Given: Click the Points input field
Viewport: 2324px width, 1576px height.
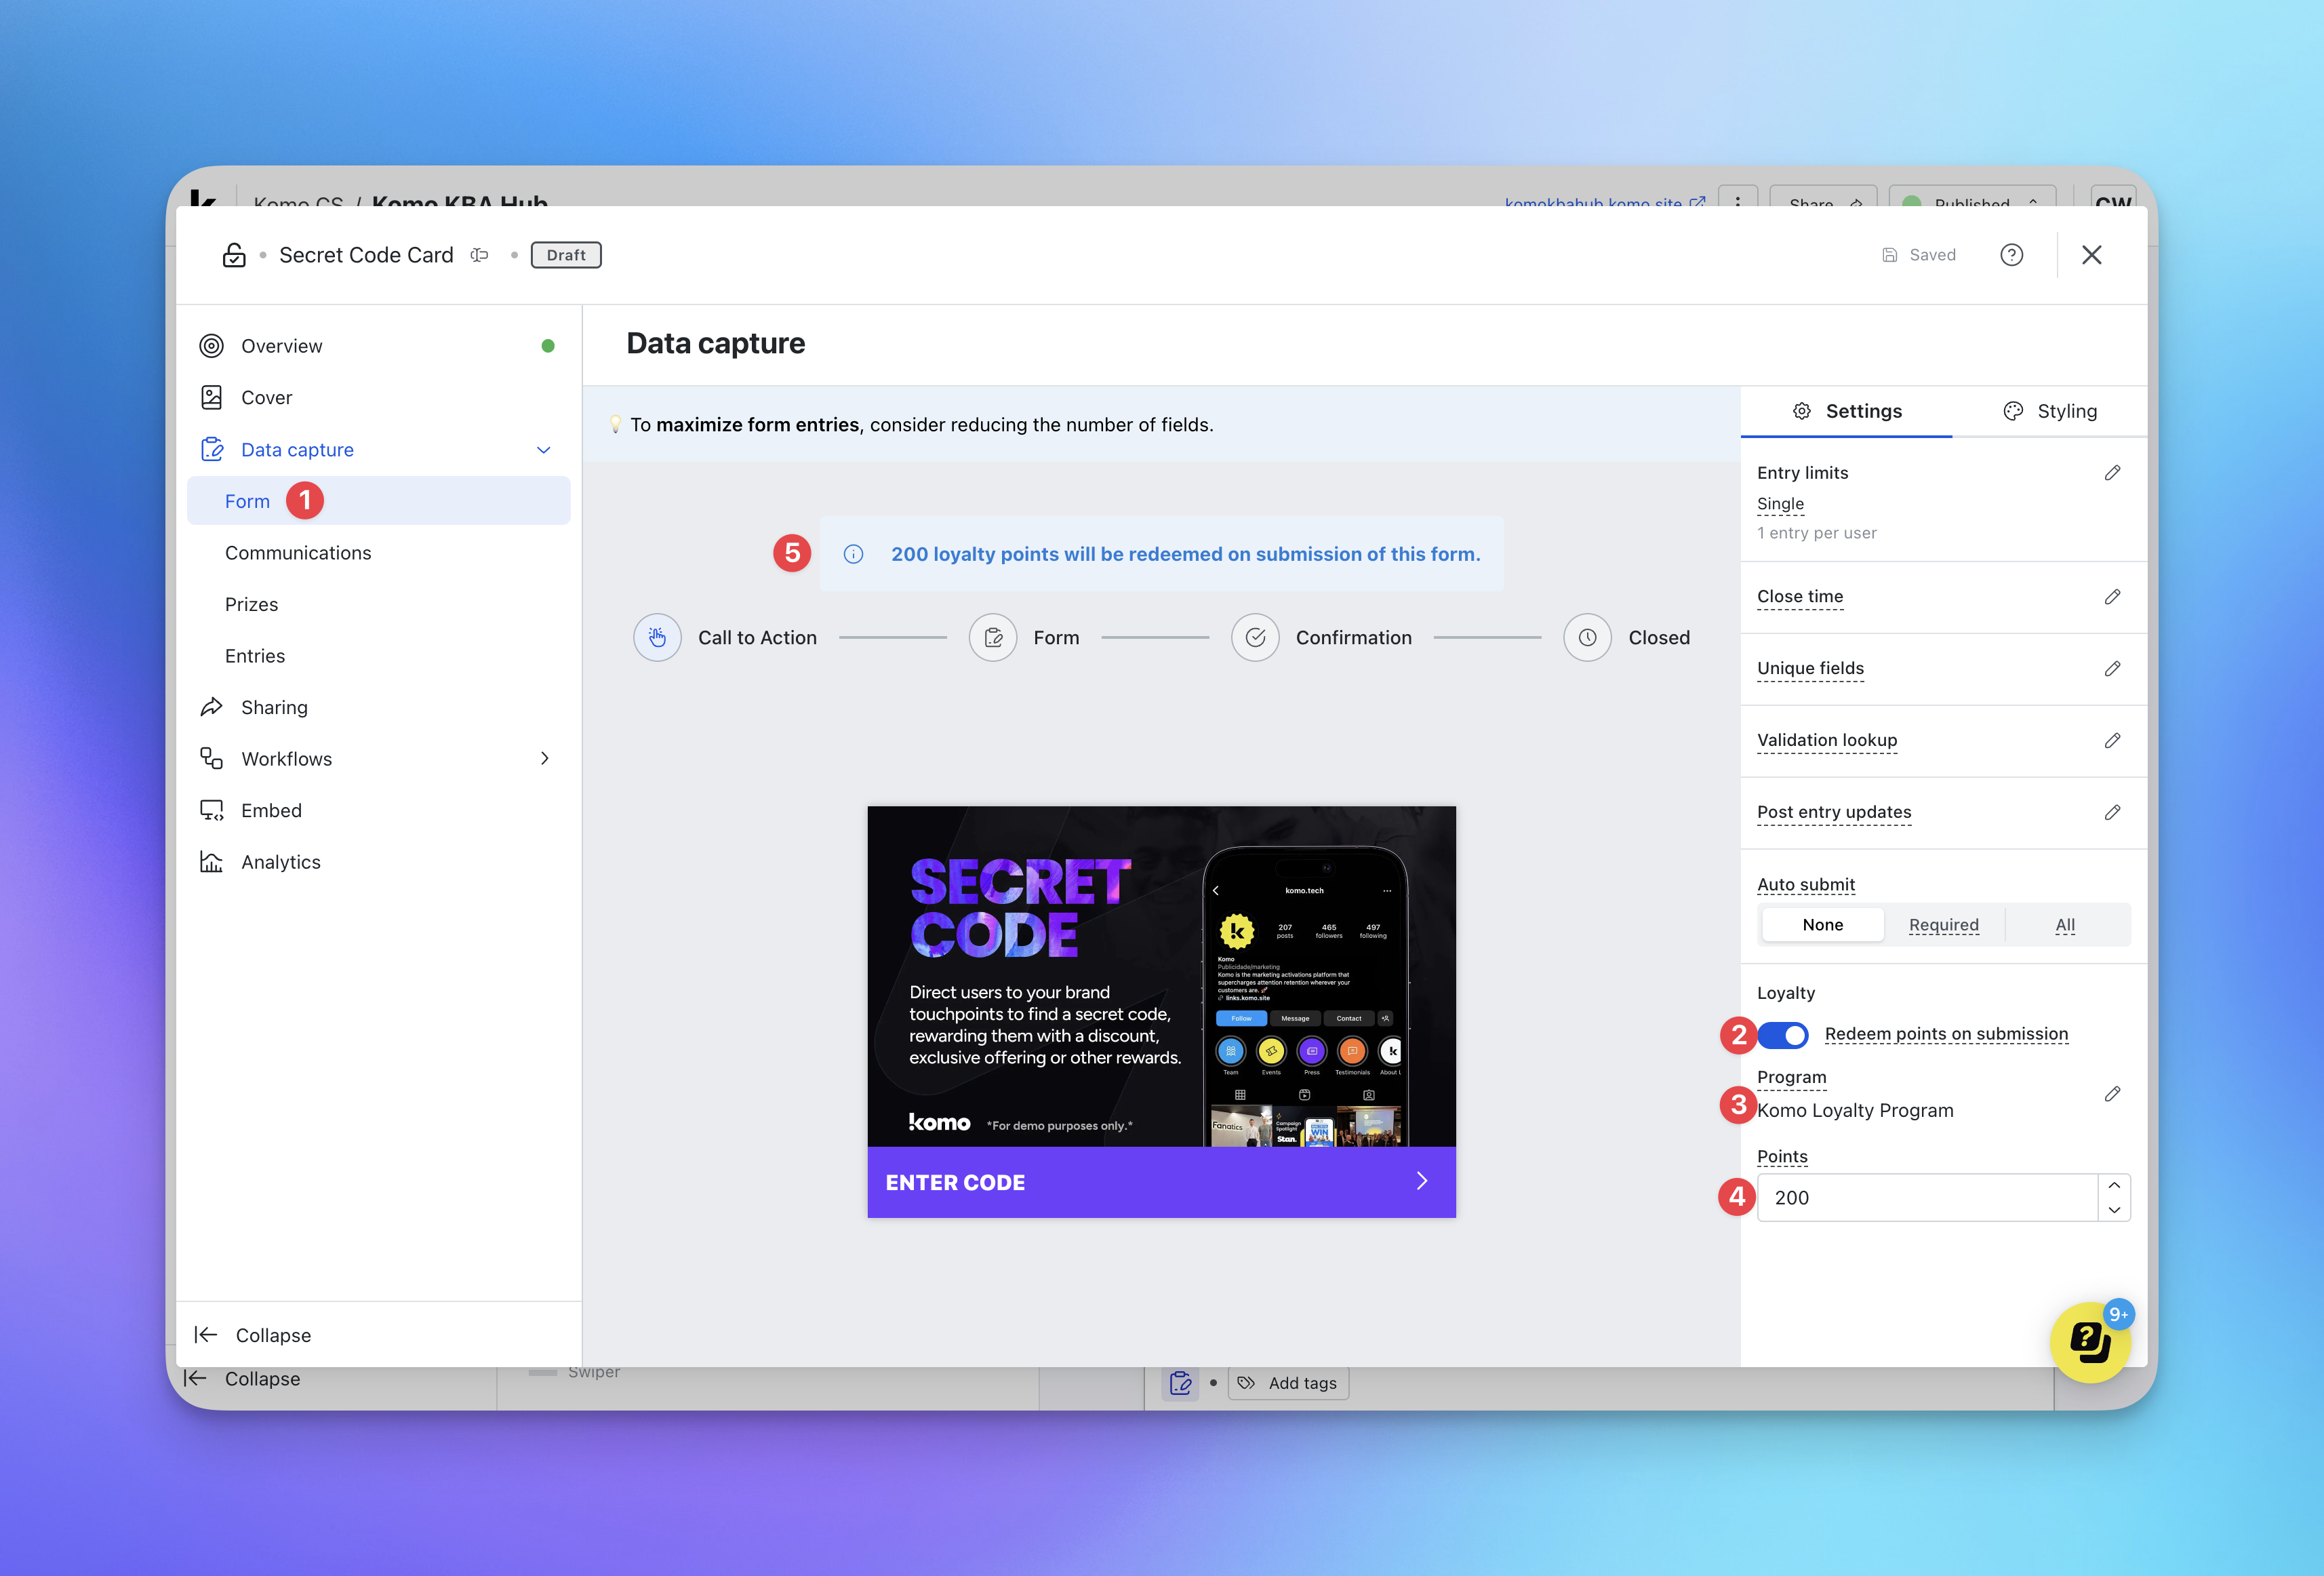Looking at the screenshot, I should [1925, 1198].
